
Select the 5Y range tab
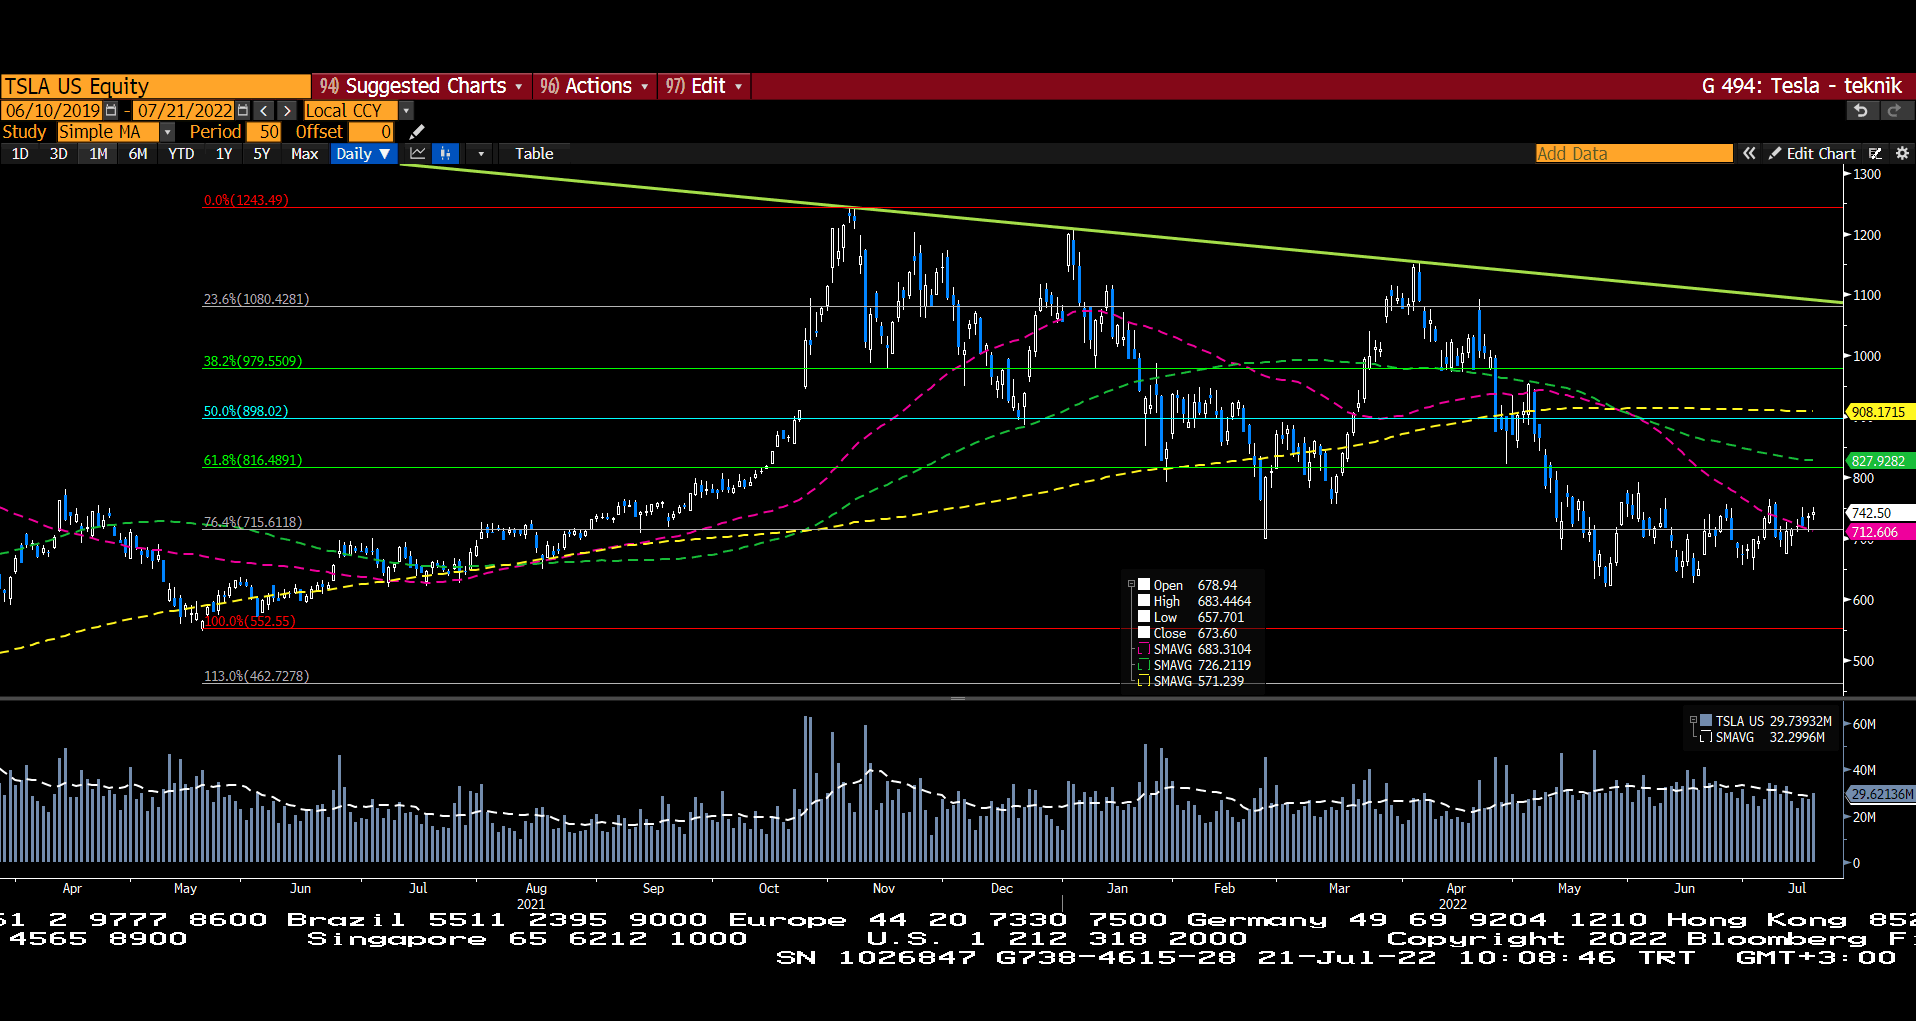coord(262,153)
